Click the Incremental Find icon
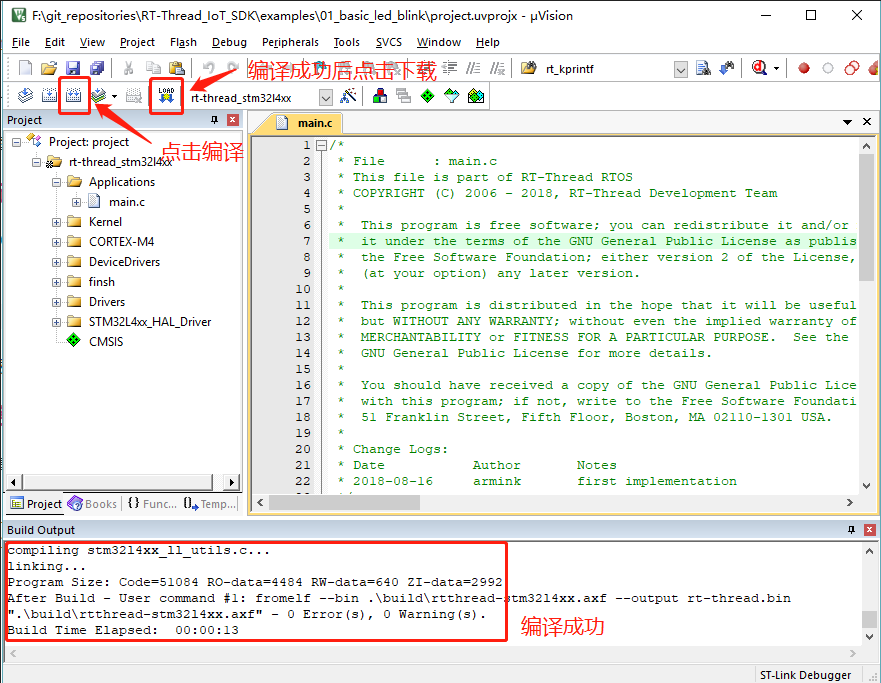 click(x=727, y=69)
